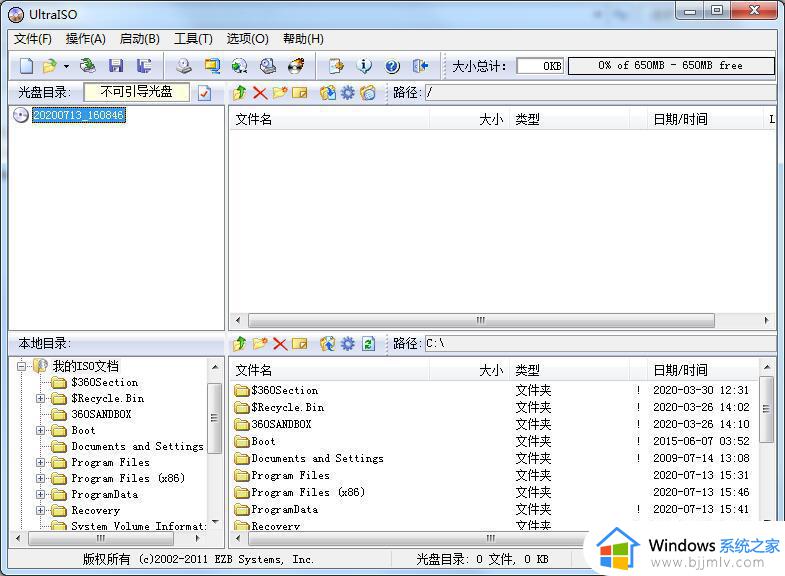The image size is (785, 576).
Task: Click the 类型 column header in local file list
Action: [569, 370]
